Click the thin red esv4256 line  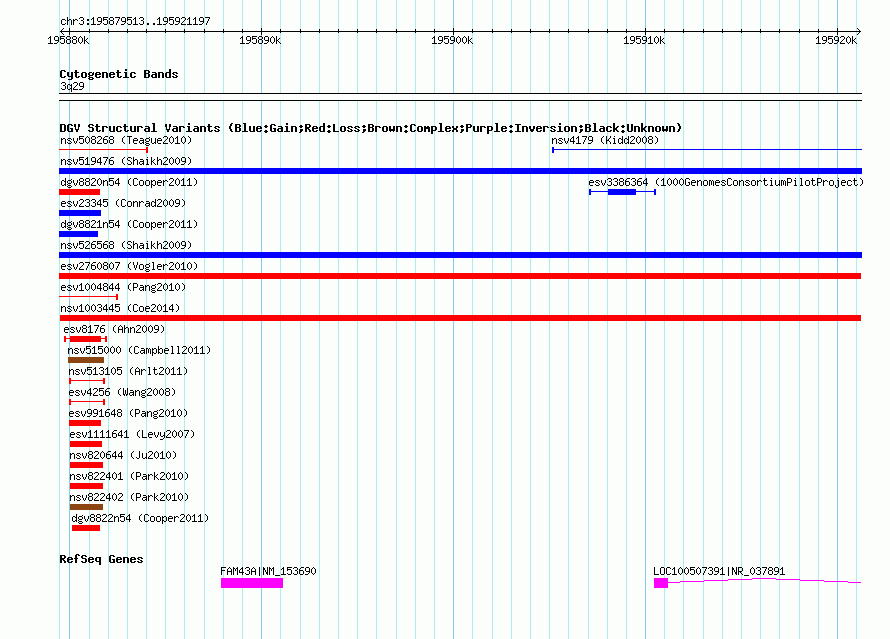click(87, 402)
